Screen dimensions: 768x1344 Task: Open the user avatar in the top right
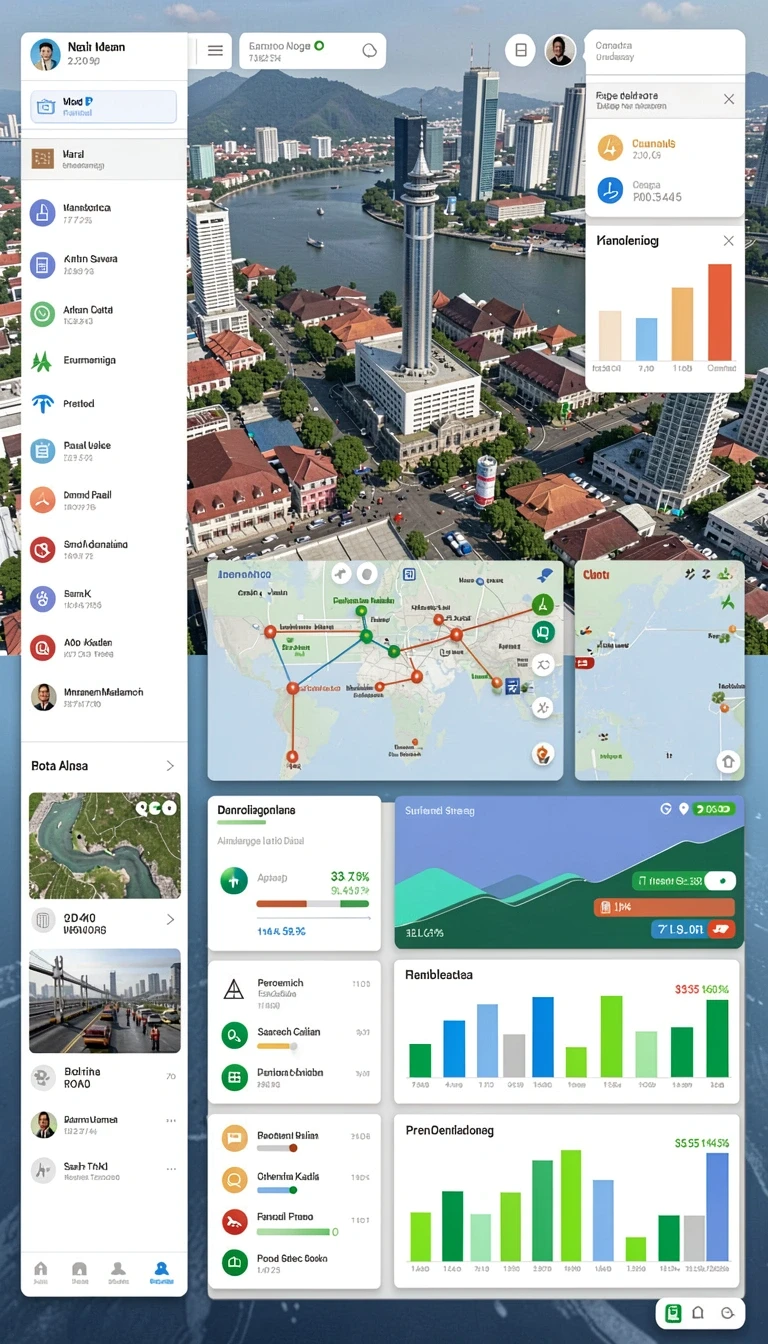tap(560, 50)
